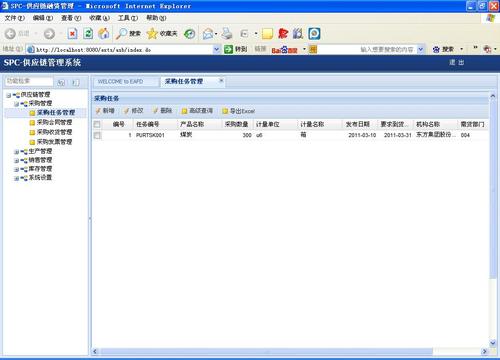Screen dimensions: 500x360
Task: Click the Edit page icon beside the printer
Action: tap(244, 33)
